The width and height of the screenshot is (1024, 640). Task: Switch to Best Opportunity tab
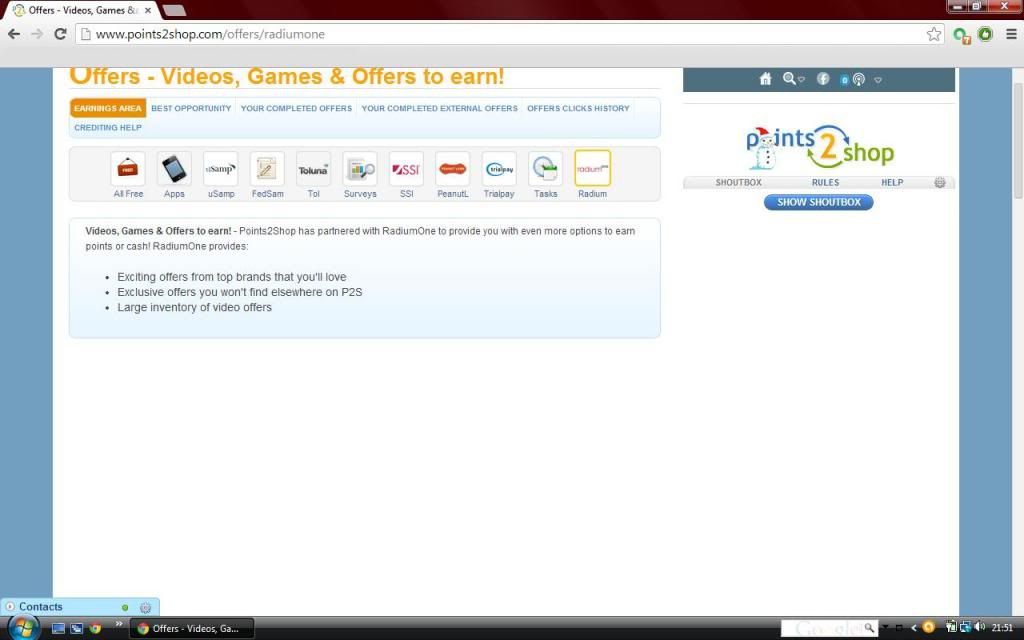tap(191, 108)
